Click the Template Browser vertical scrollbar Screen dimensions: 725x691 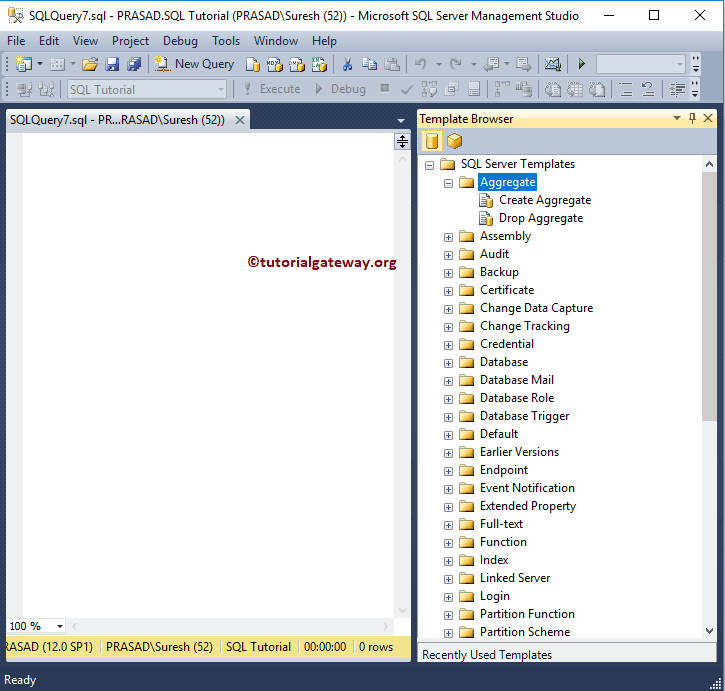coord(709,296)
